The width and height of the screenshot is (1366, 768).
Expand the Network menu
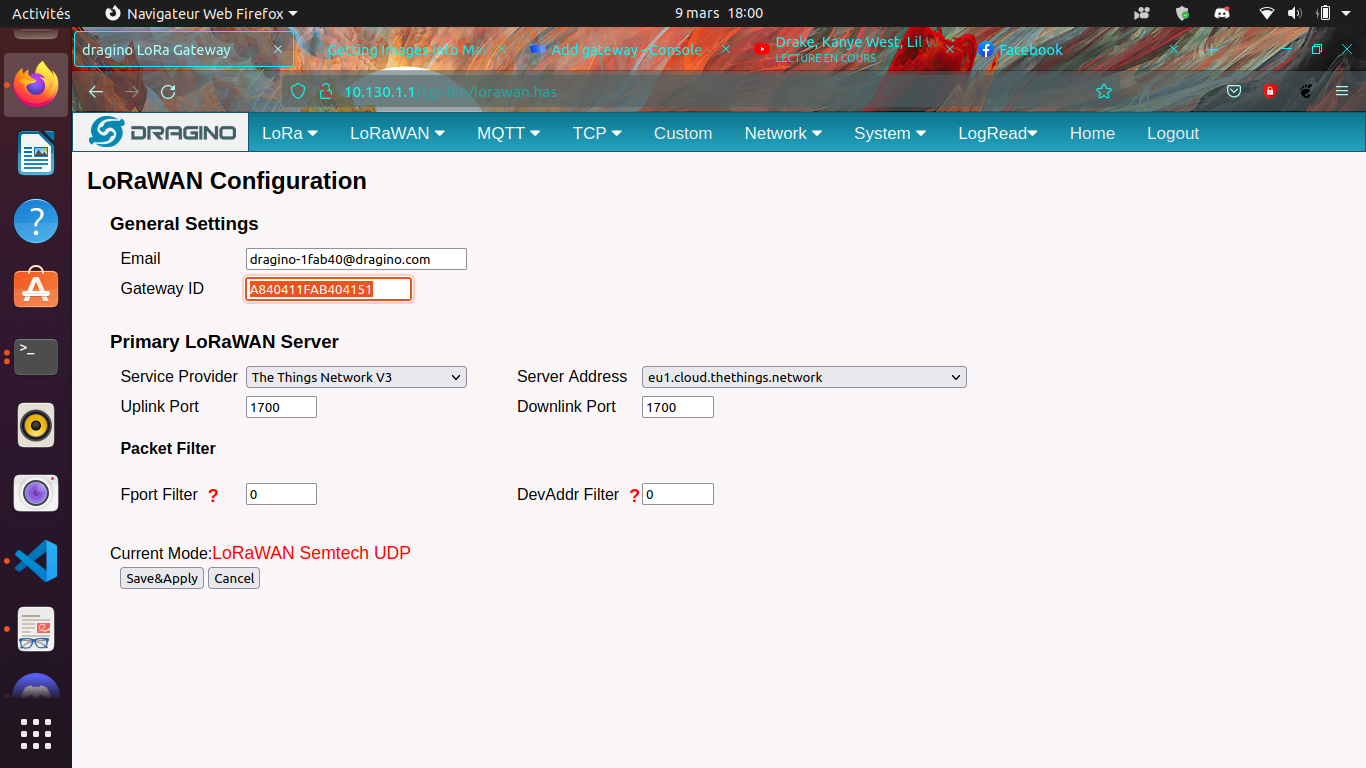(x=783, y=133)
